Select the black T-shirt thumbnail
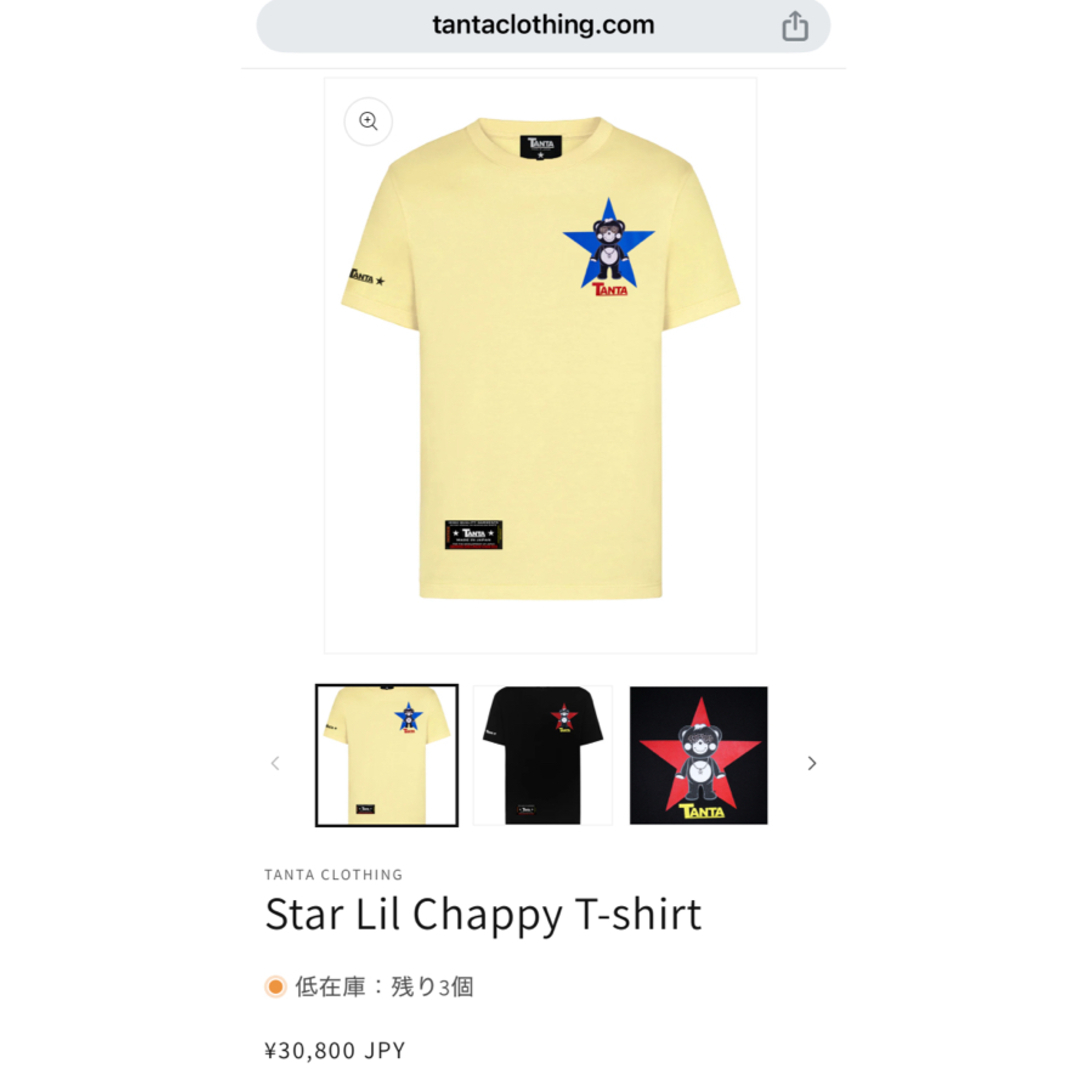The width and height of the screenshot is (1080, 1080). click(543, 755)
